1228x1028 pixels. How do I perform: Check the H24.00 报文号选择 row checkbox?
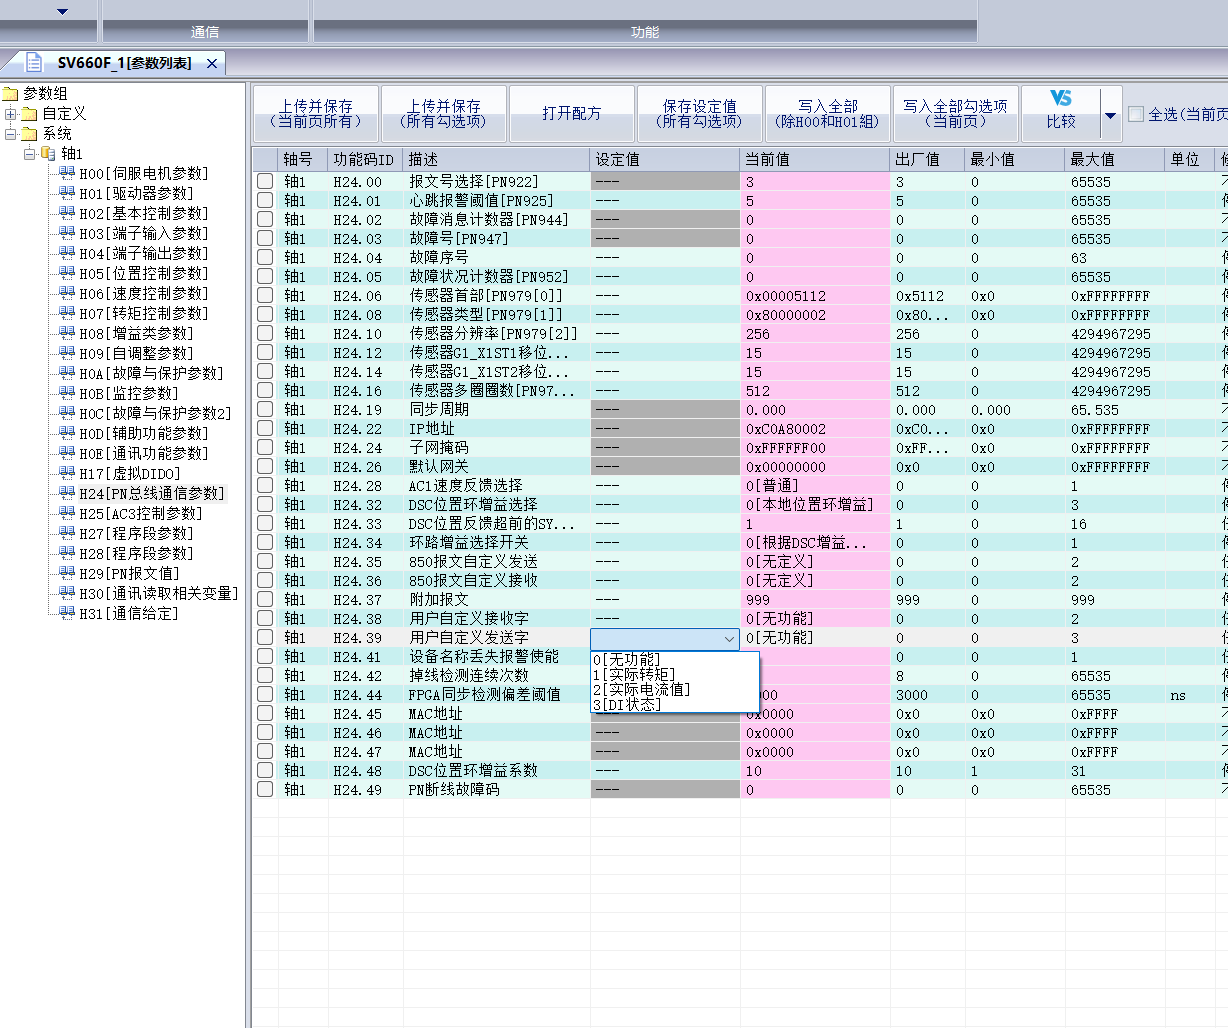(265, 182)
